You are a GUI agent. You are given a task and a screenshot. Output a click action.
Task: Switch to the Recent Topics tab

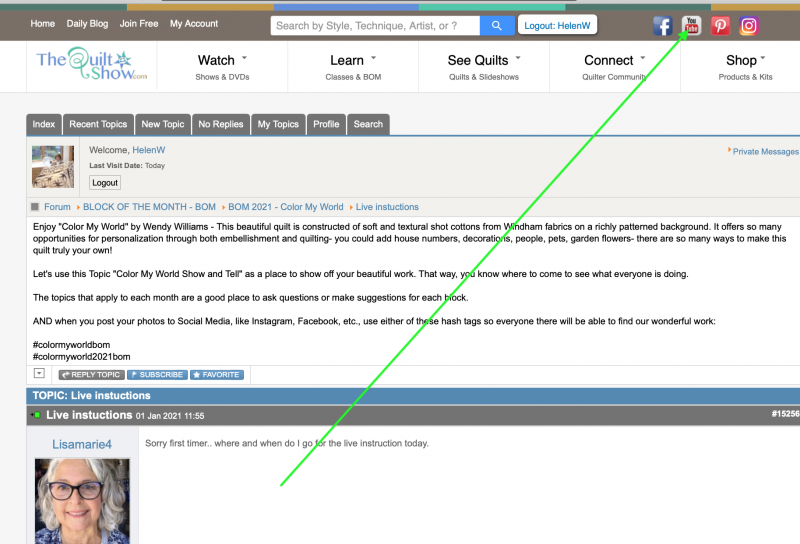coord(98,124)
